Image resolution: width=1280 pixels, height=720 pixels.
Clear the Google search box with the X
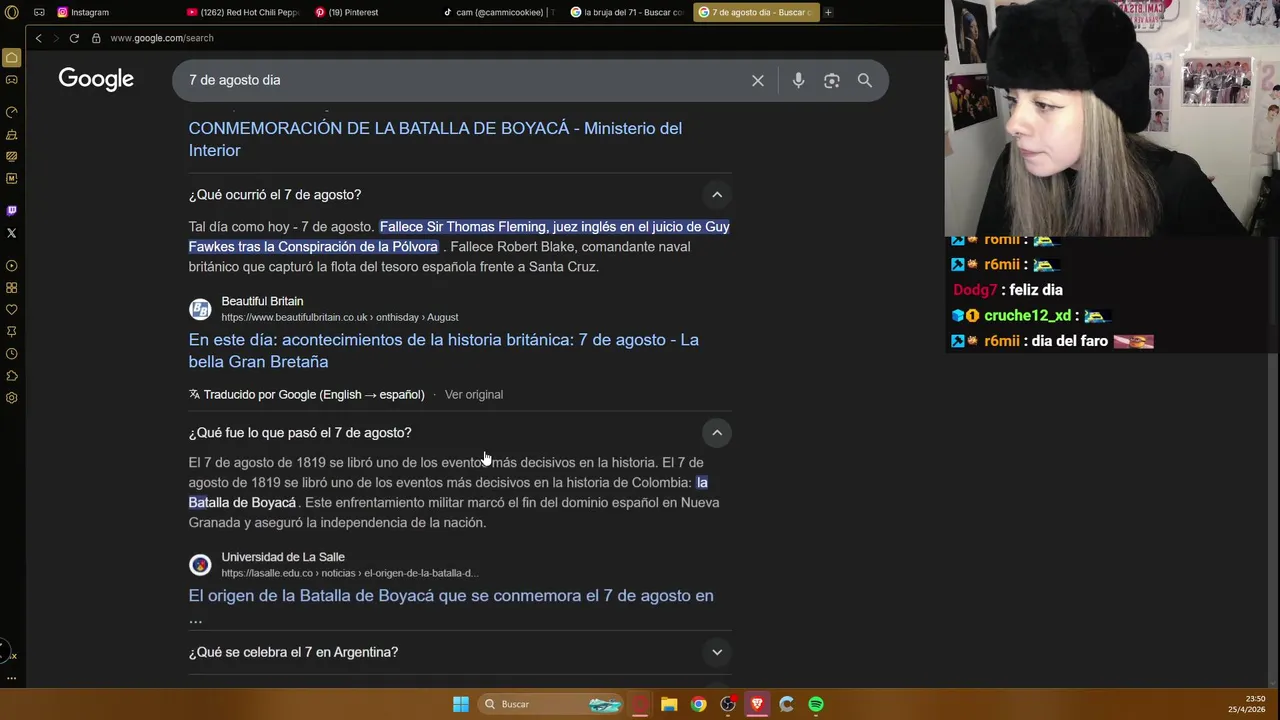point(758,81)
